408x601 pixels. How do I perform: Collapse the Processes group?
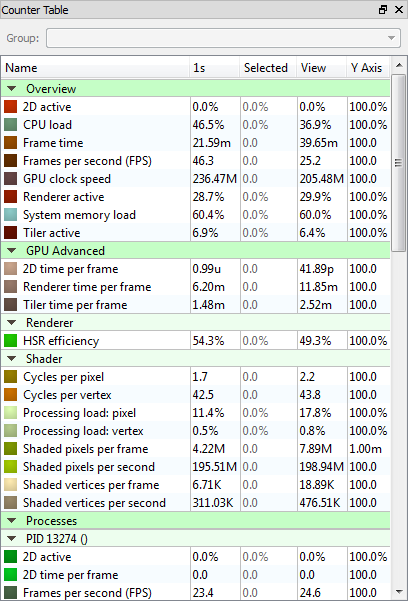click(x=12, y=521)
